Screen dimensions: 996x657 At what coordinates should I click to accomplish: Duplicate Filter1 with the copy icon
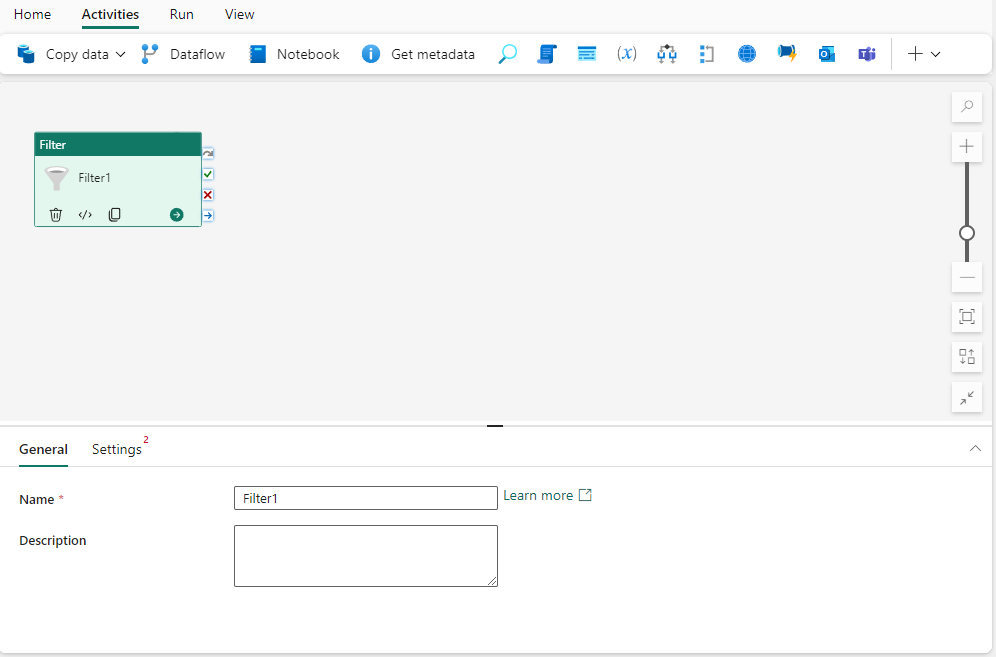pos(114,214)
